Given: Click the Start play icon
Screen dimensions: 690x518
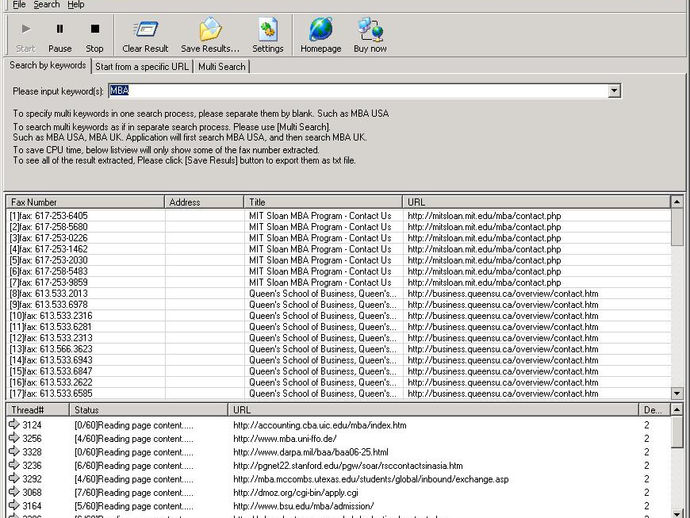Looking at the screenshot, I should coord(26,29).
